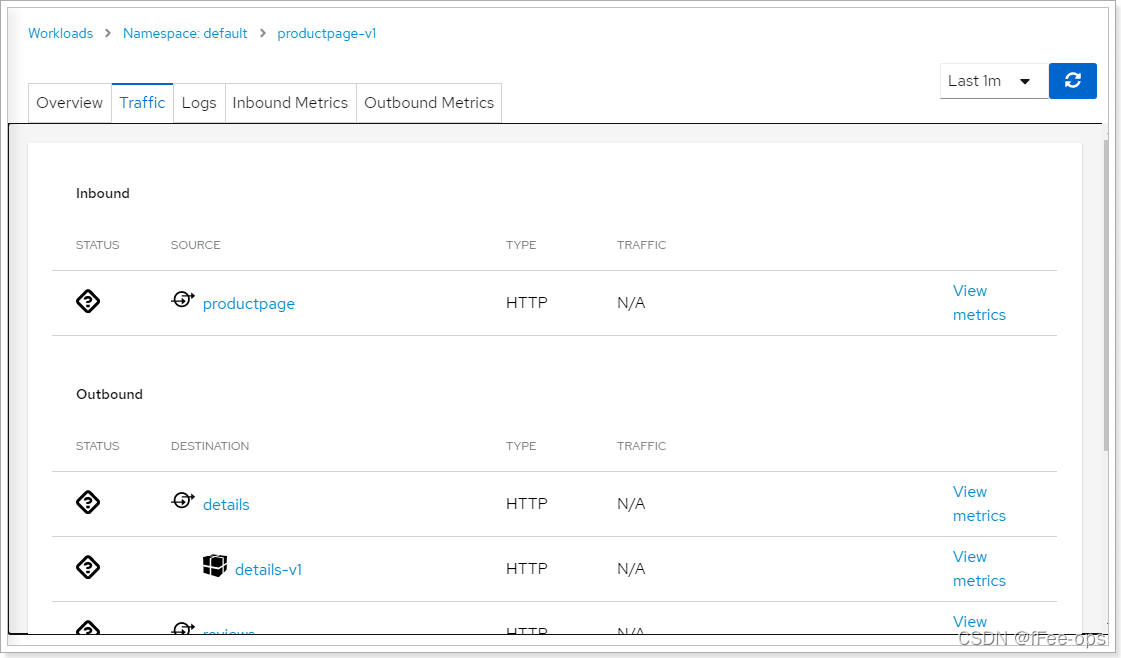Image resolution: width=1121 pixels, height=658 pixels.
Task: Open View metrics for details-v1
Action: pos(979,569)
